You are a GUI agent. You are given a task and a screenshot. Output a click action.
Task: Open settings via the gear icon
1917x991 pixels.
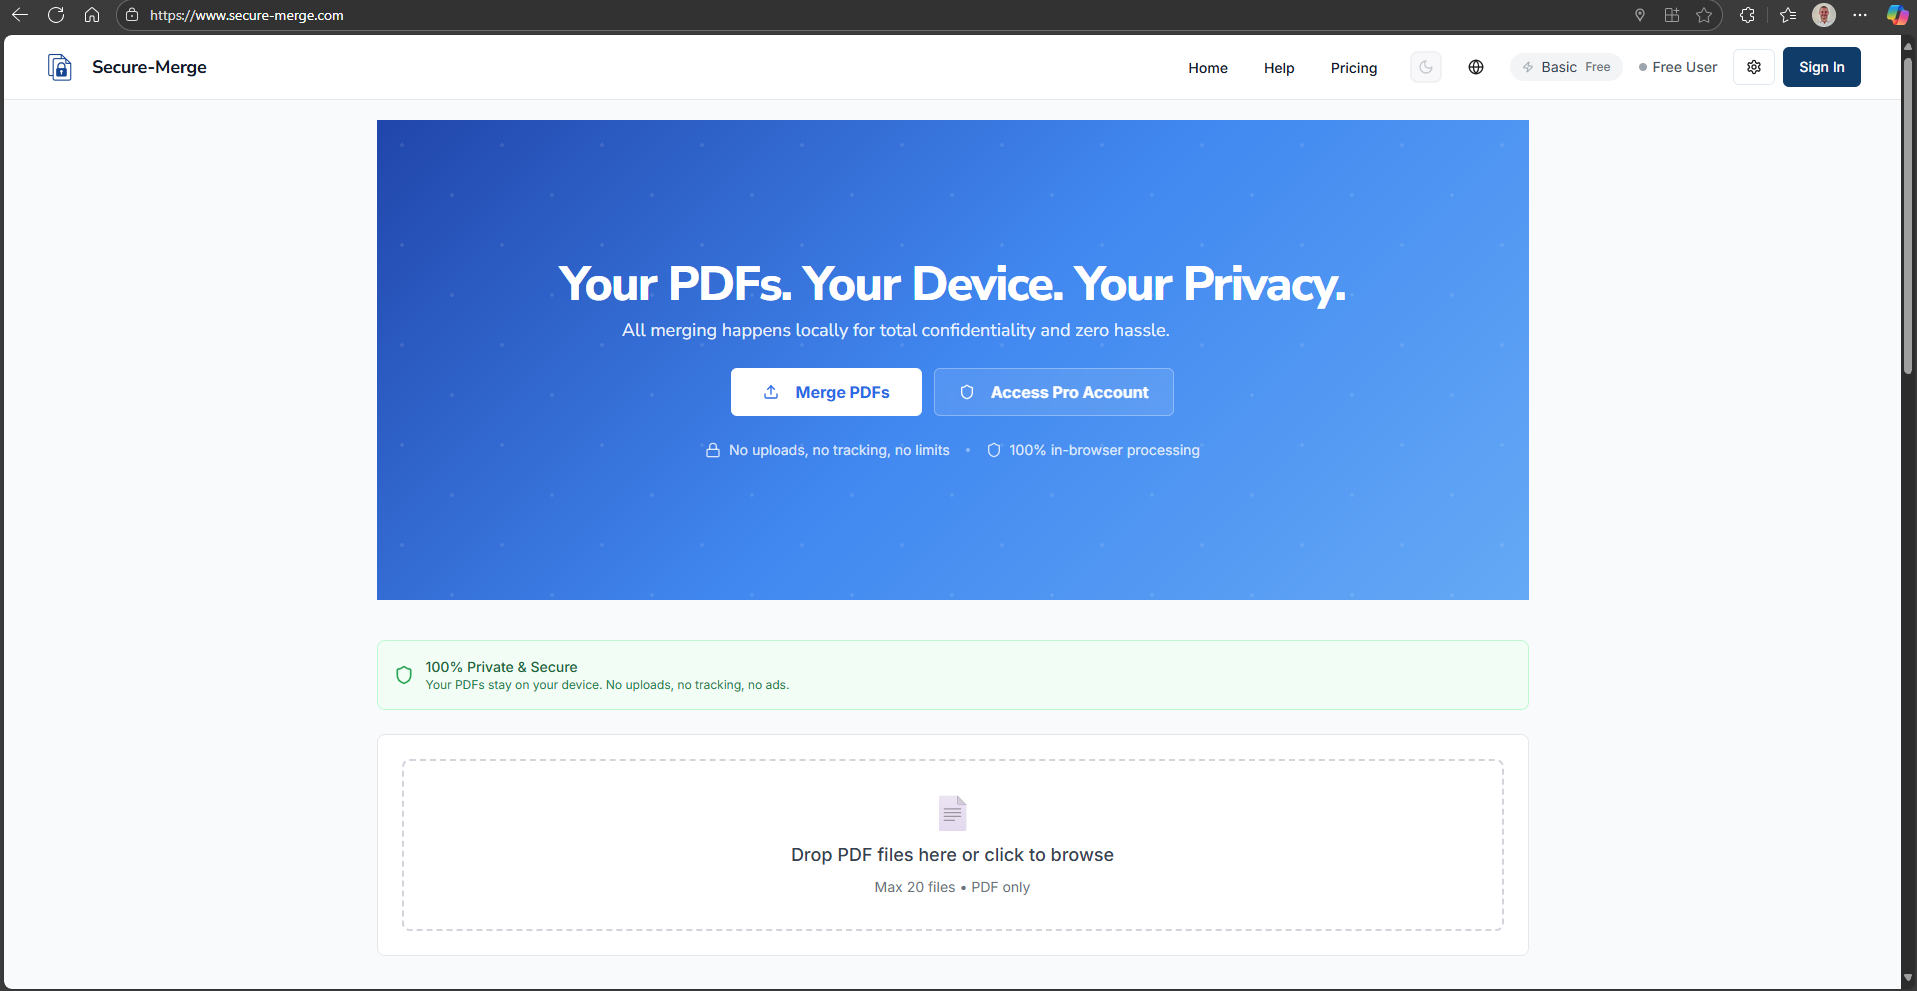point(1754,67)
